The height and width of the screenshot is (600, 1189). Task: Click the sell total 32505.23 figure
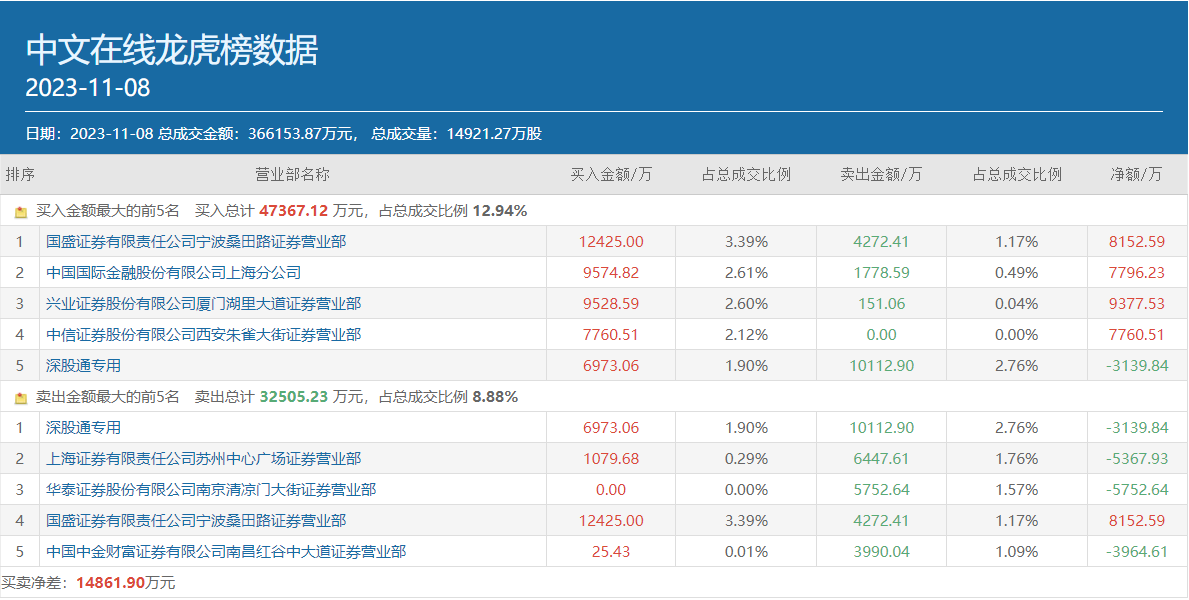[x=293, y=397]
